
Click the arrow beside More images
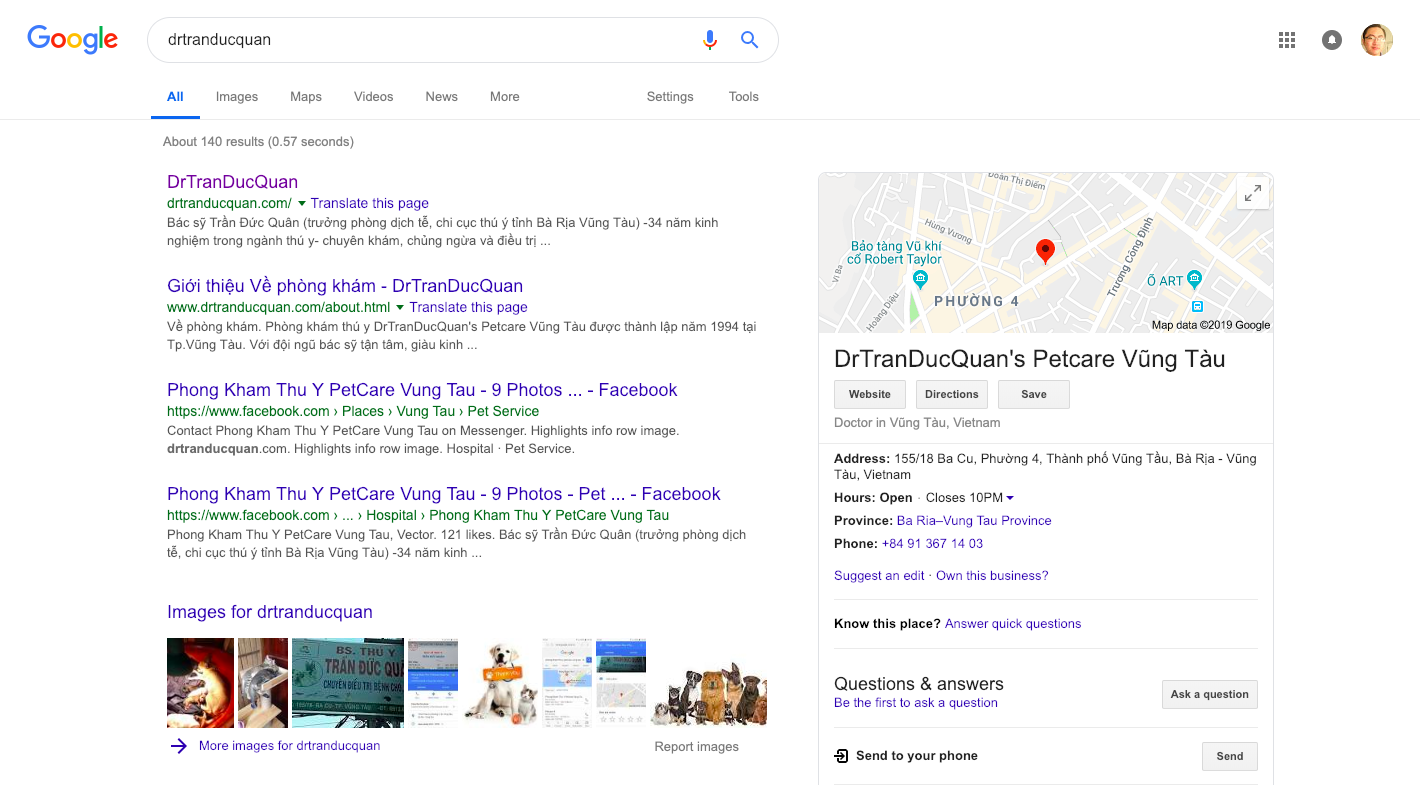coord(179,746)
